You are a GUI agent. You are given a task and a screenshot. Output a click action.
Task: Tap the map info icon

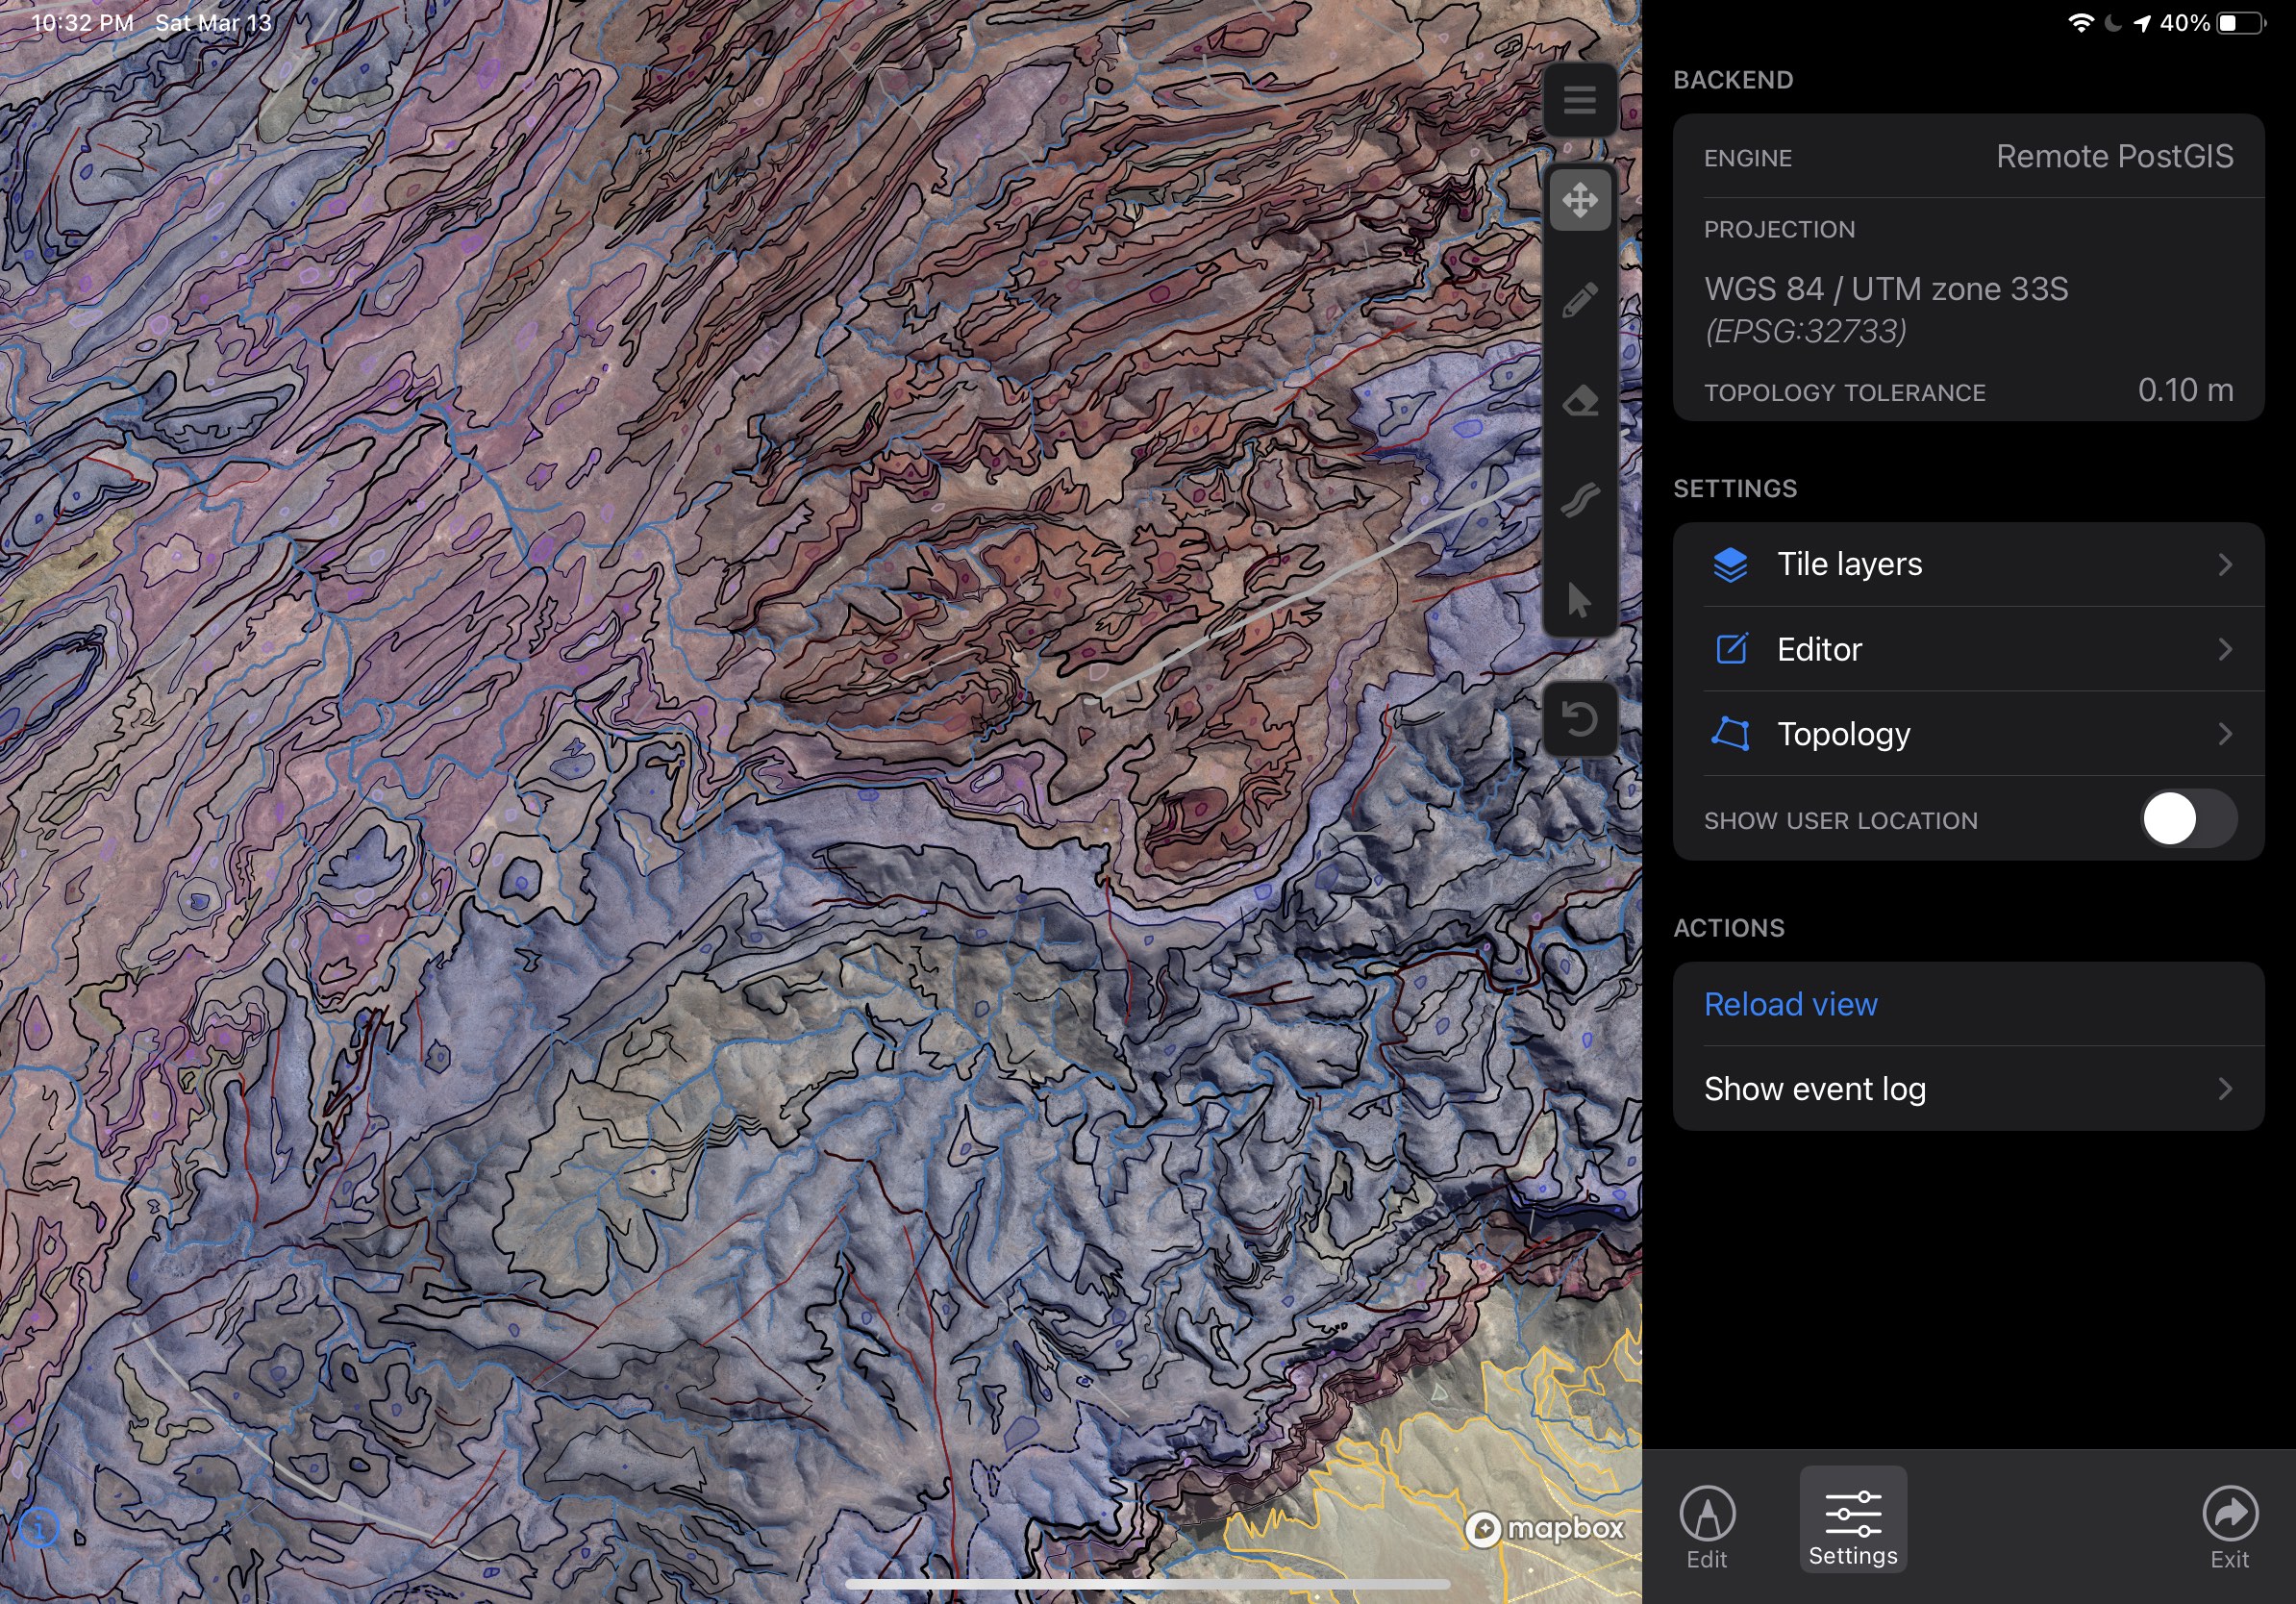(x=39, y=1528)
